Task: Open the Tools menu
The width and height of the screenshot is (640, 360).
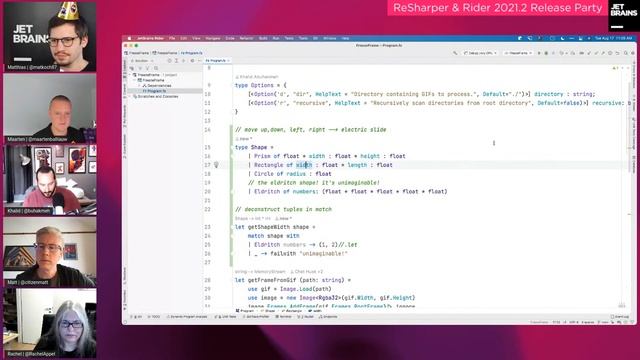Action: [303, 38]
